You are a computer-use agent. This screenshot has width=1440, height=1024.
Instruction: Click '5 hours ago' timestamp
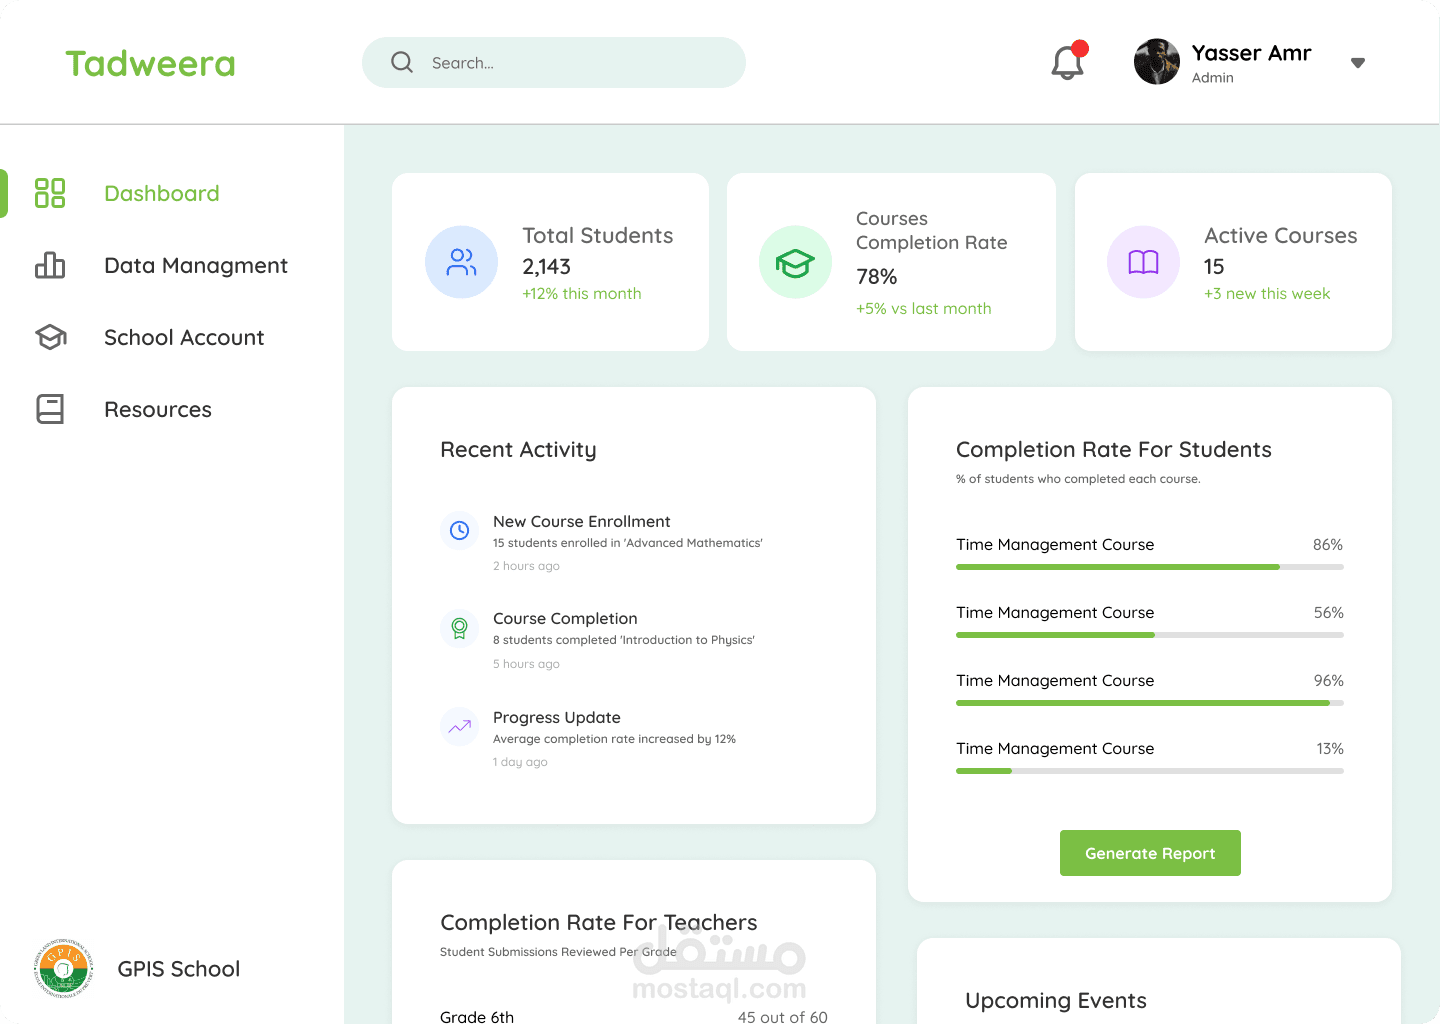tap(526, 664)
